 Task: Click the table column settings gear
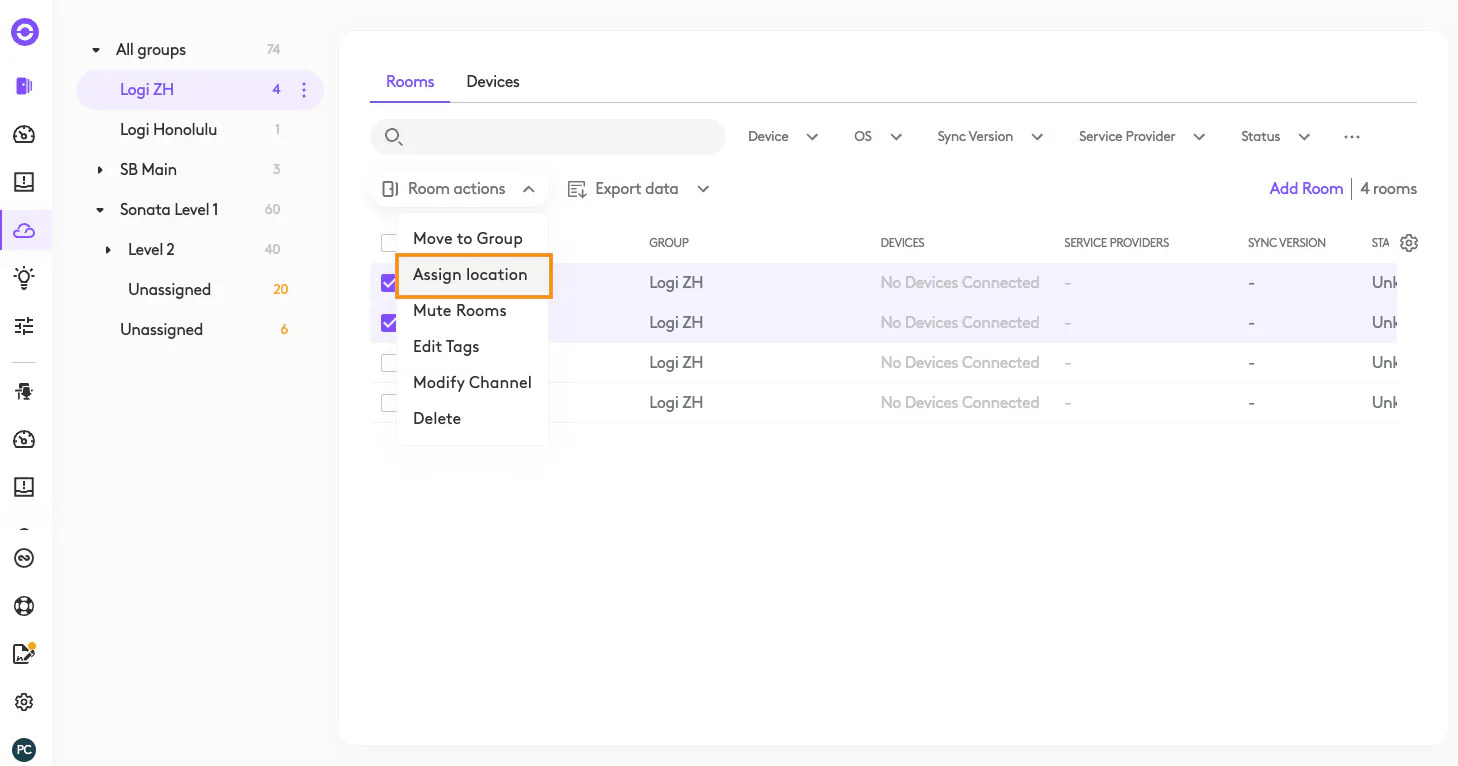point(1409,243)
